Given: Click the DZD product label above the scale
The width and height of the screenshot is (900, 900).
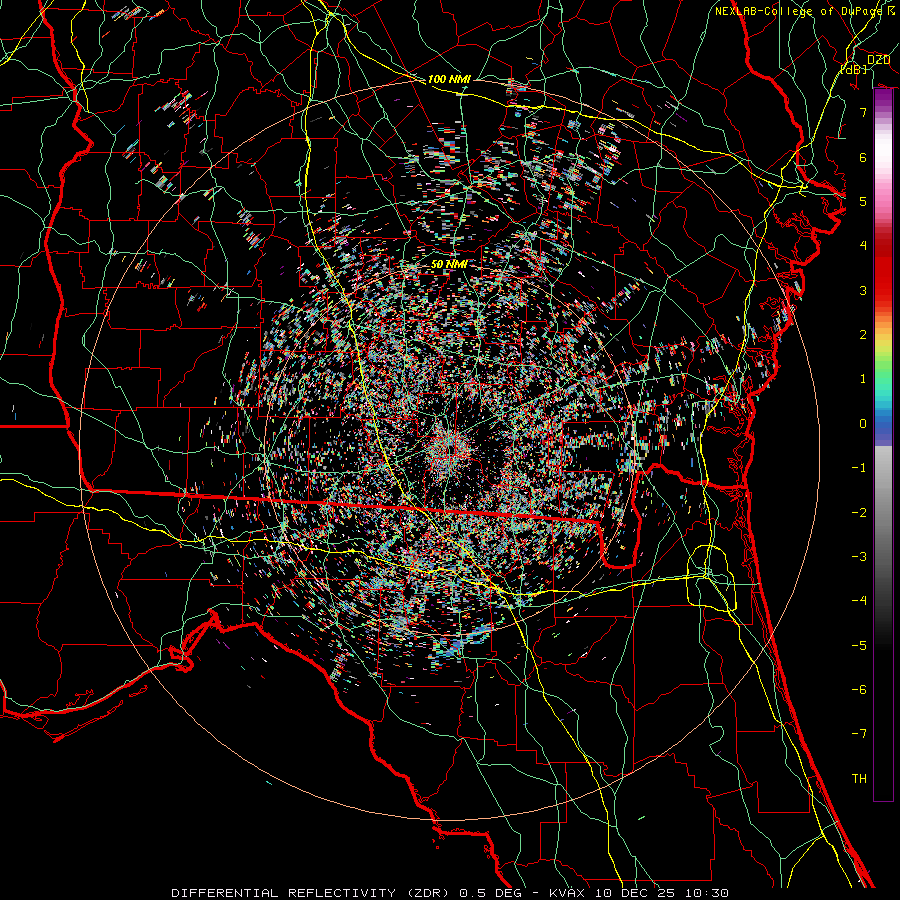Looking at the screenshot, I should (878, 59).
